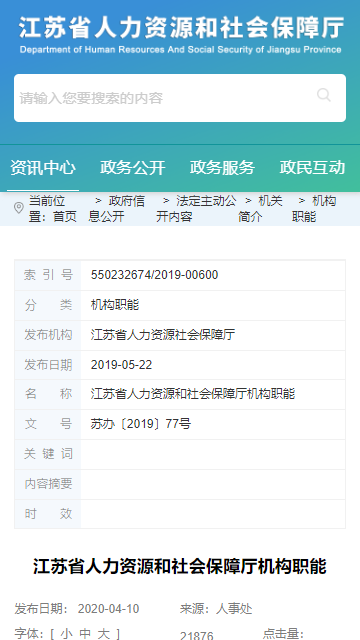
Task: Click the 关键词 label cell
Action: pyautogui.click(x=48, y=454)
